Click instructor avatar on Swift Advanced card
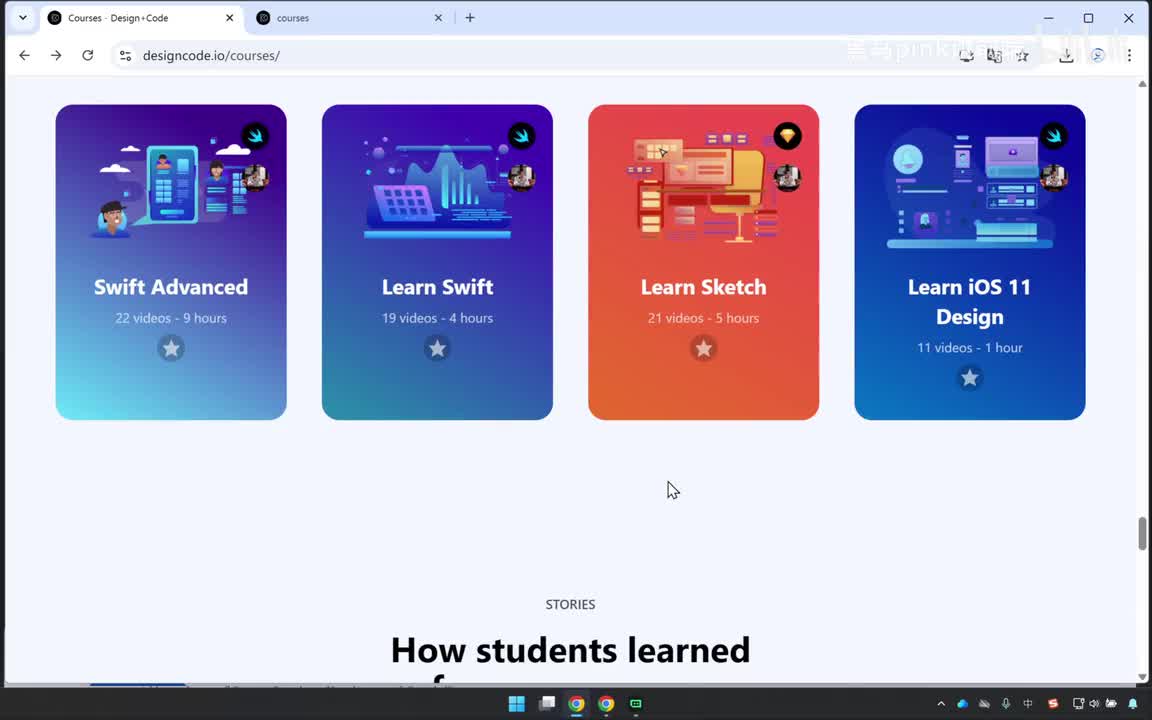This screenshot has width=1152, height=720. 255,177
